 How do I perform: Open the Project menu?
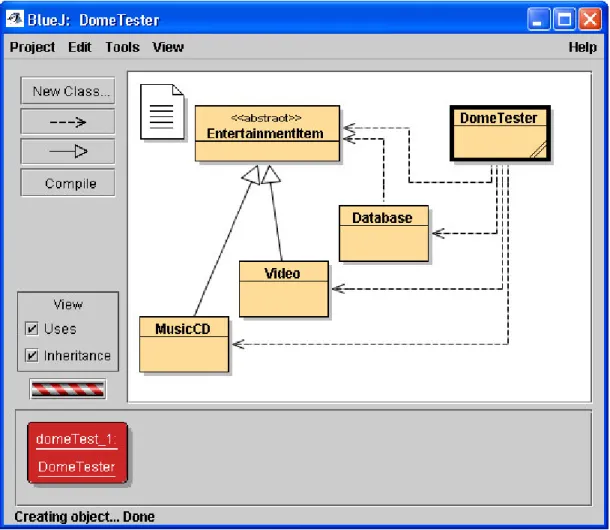point(32,47)
